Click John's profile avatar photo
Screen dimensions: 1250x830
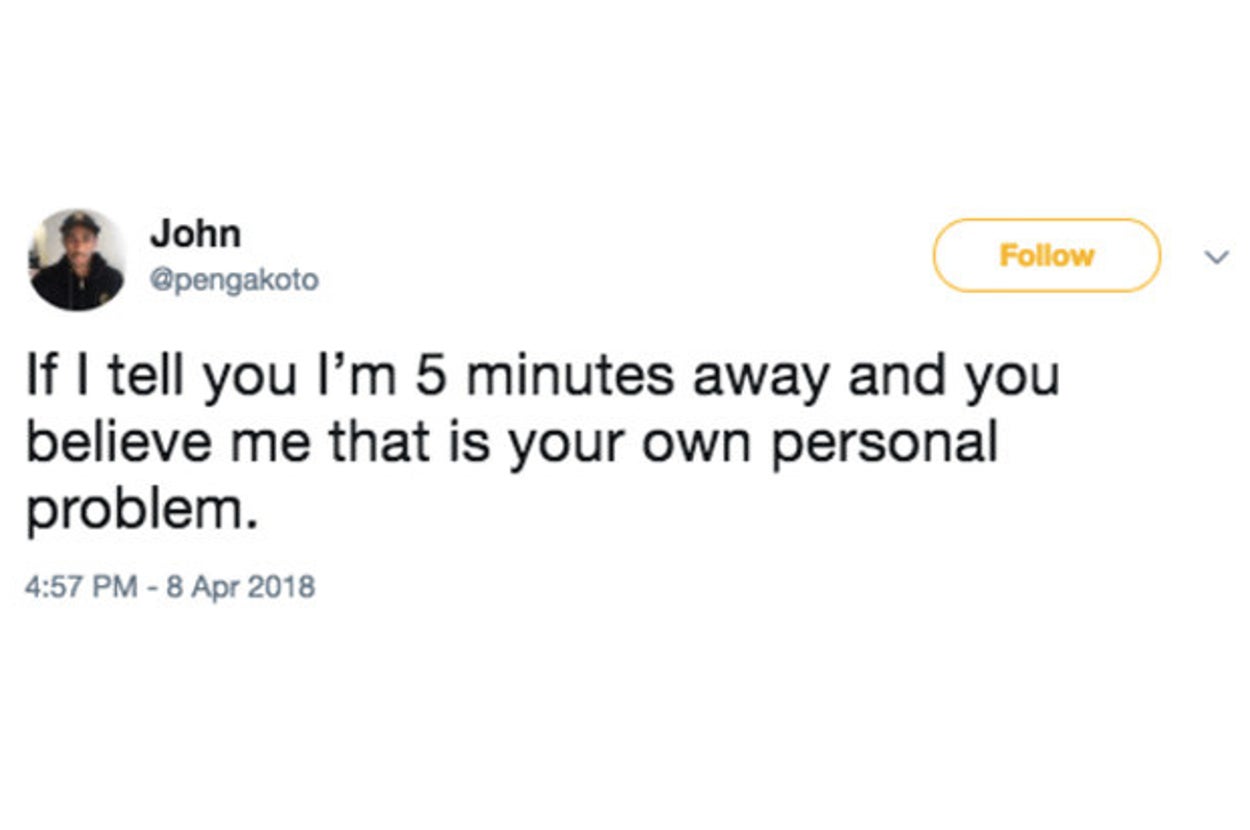click(77, 260)
